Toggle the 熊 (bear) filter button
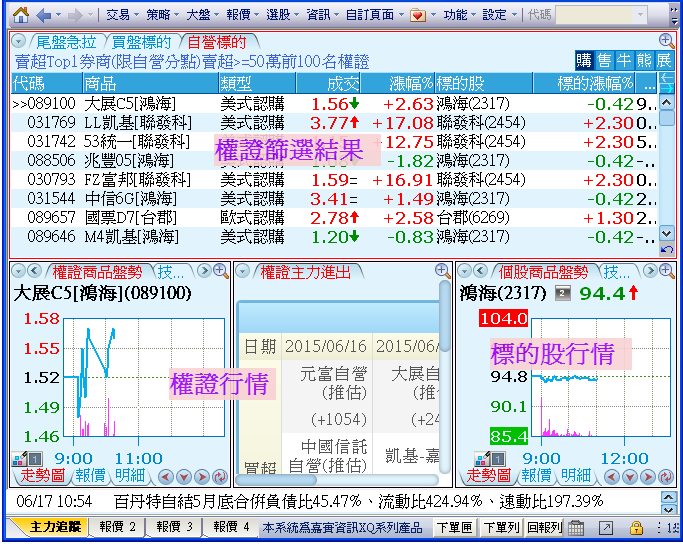 click(644, 61)
